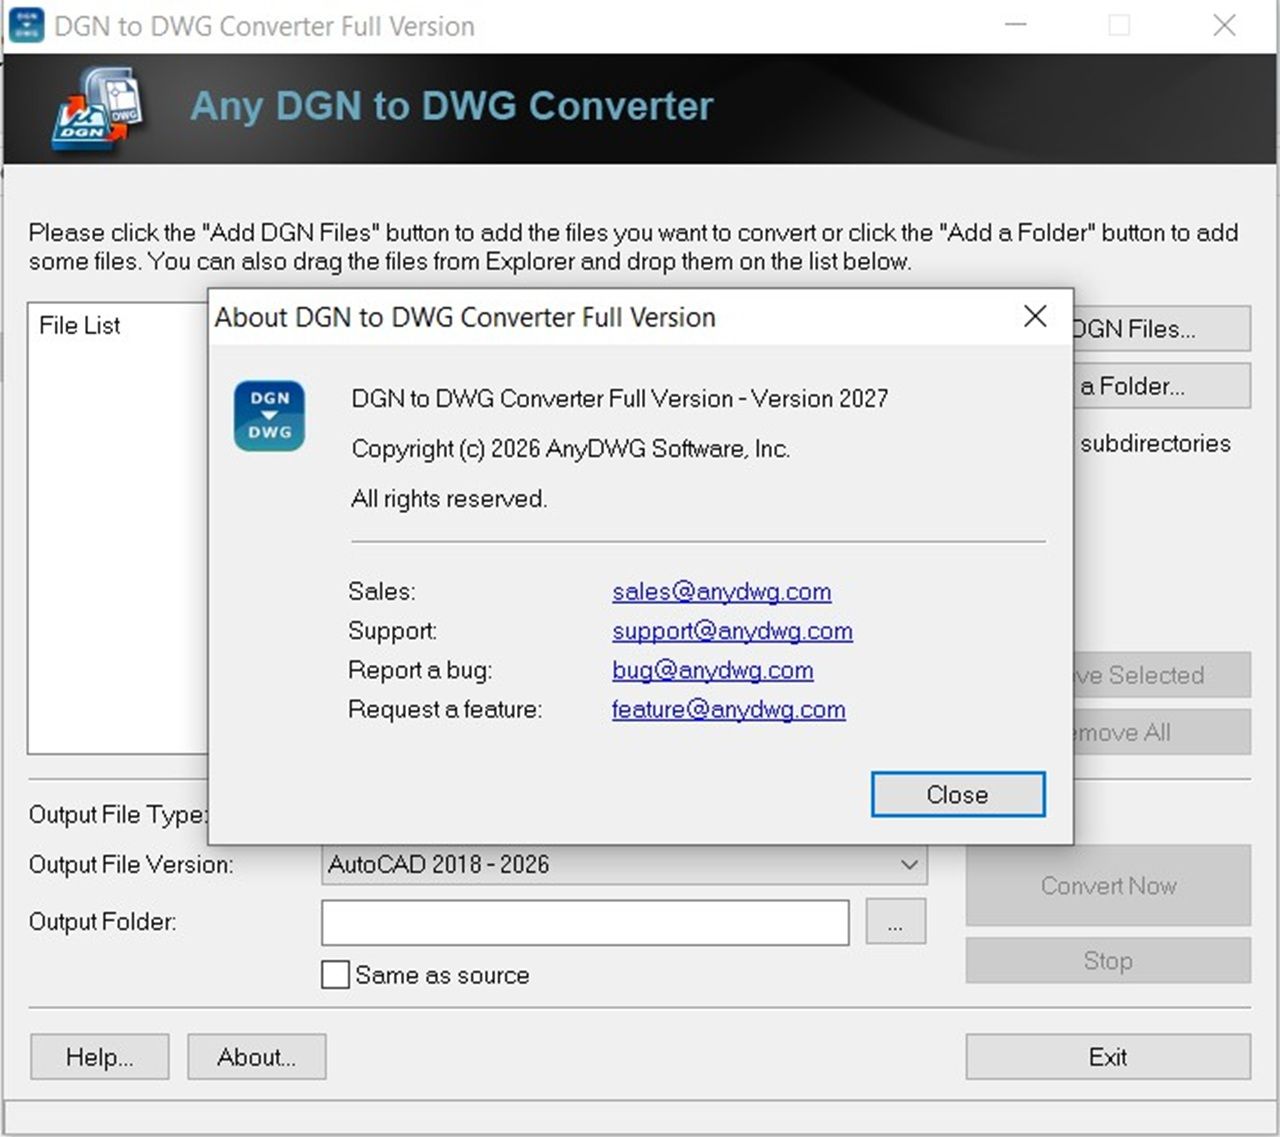This screenshot has width=1280, height=1137.
Task: Click the "Report a bug:" label
Action: point(420,670)
